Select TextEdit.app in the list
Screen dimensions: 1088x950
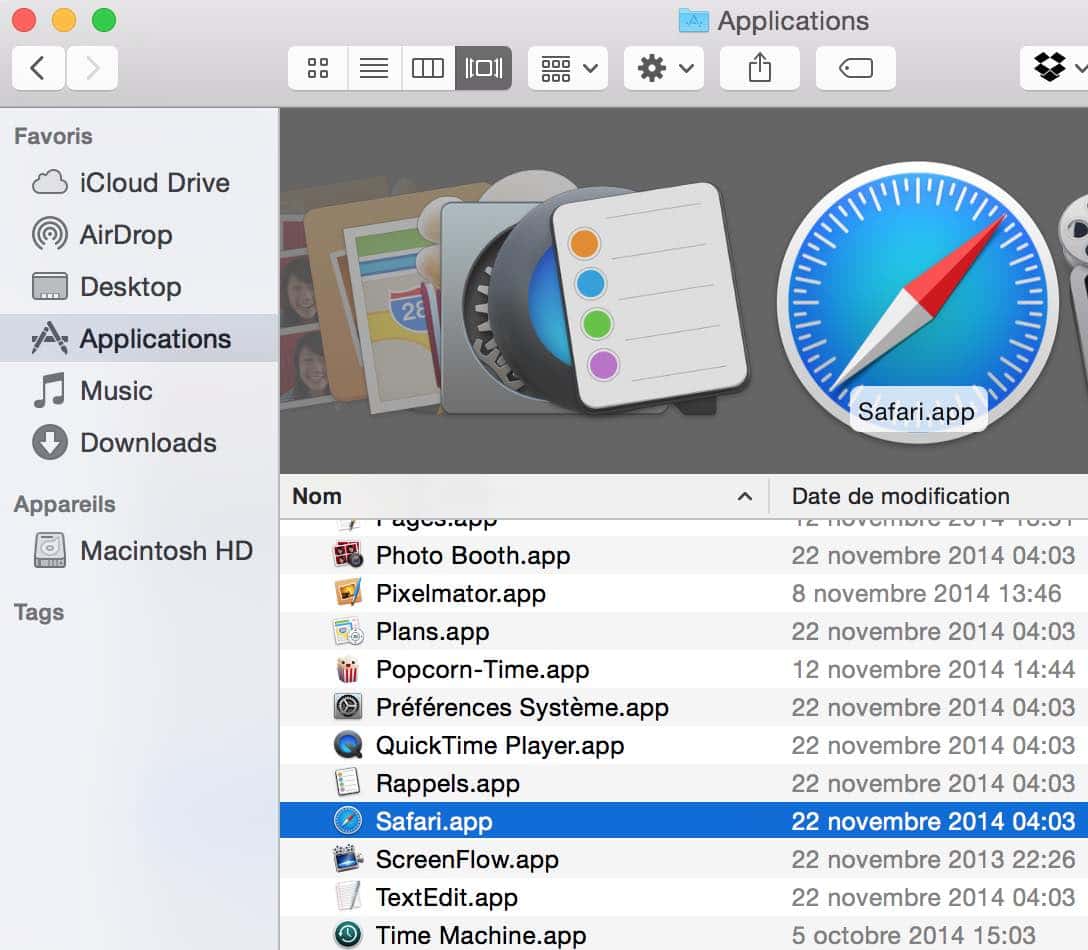coord(683,898)
